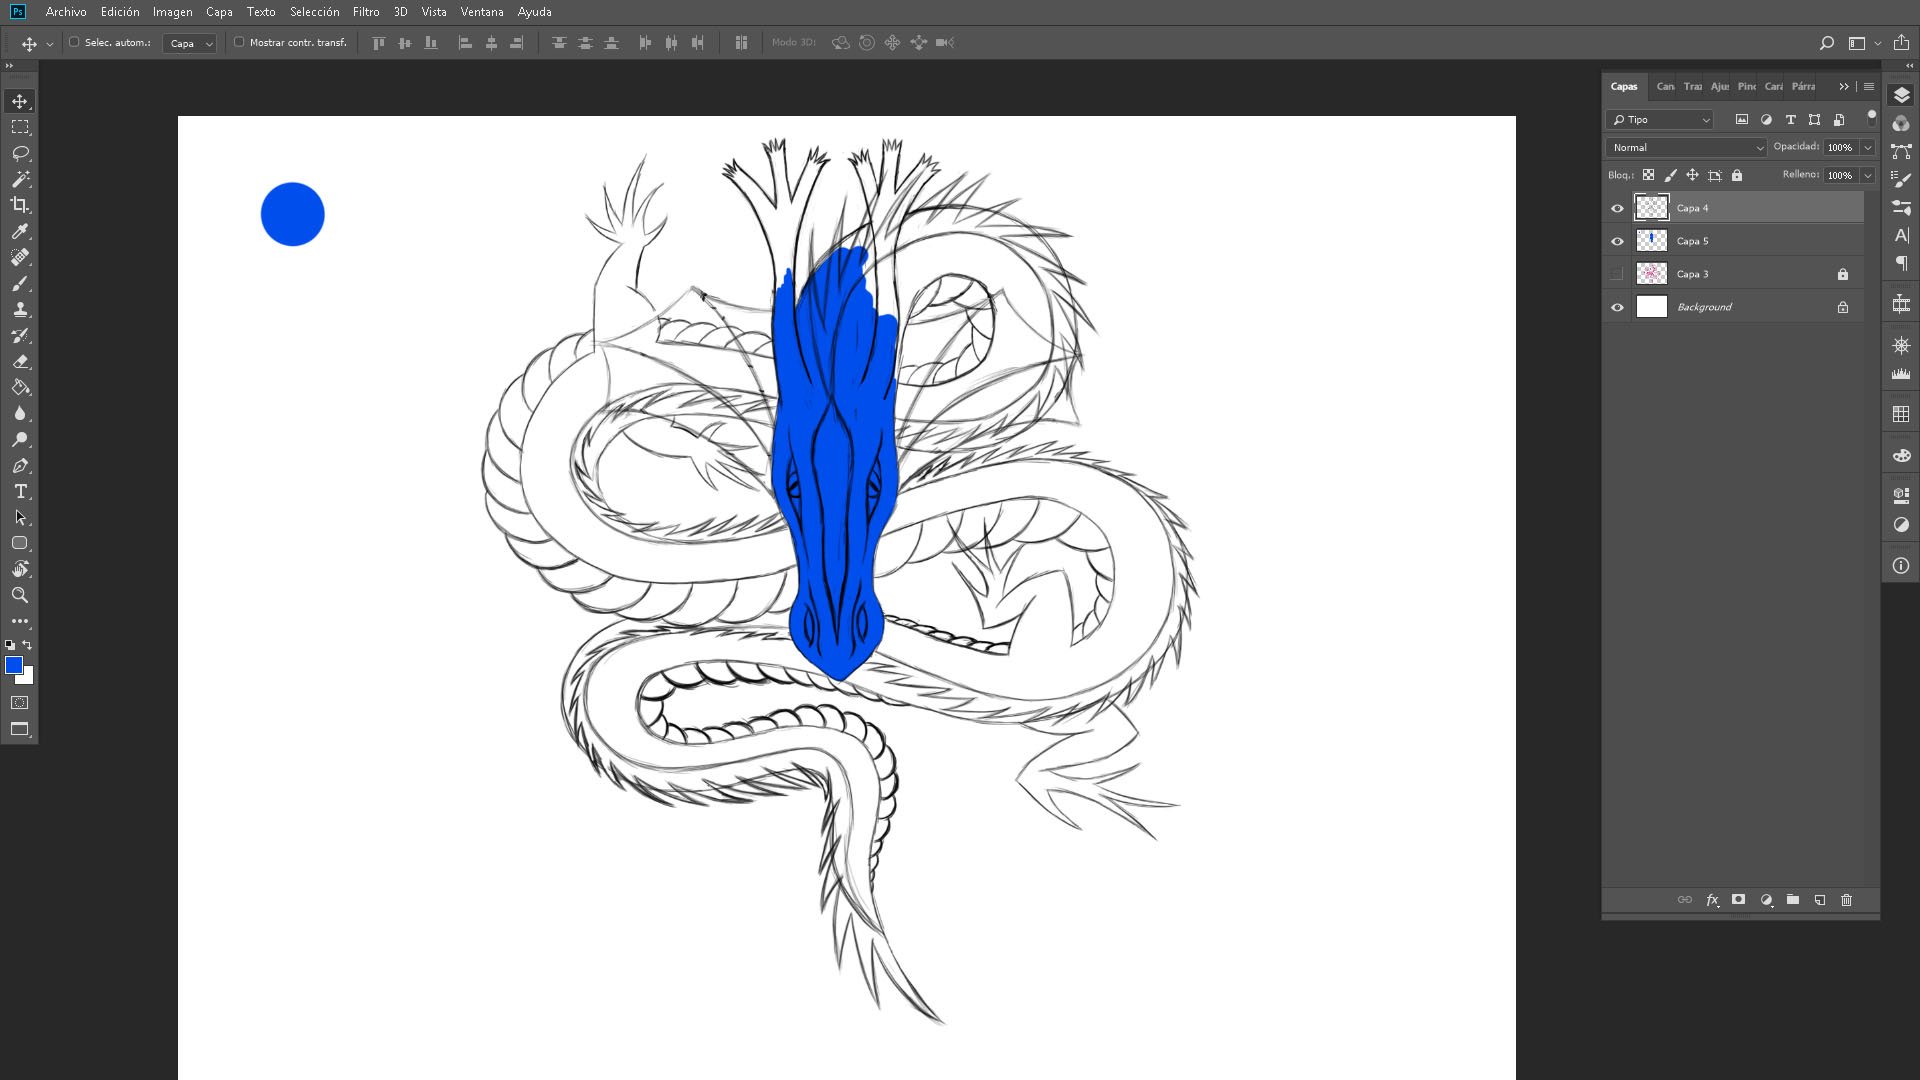Select the Zoom tool

(x=20, y=595)
